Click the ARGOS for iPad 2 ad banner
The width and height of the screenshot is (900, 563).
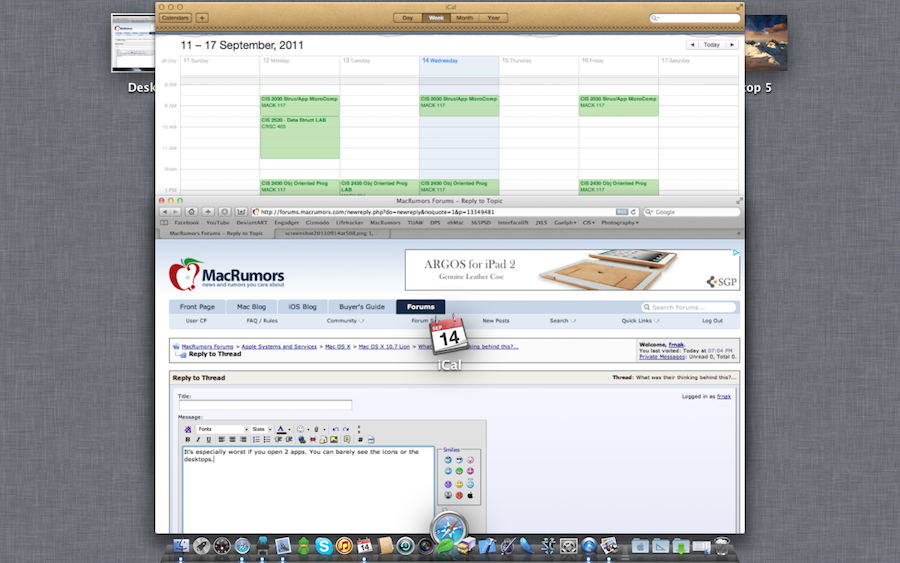[x=572, y=270]
